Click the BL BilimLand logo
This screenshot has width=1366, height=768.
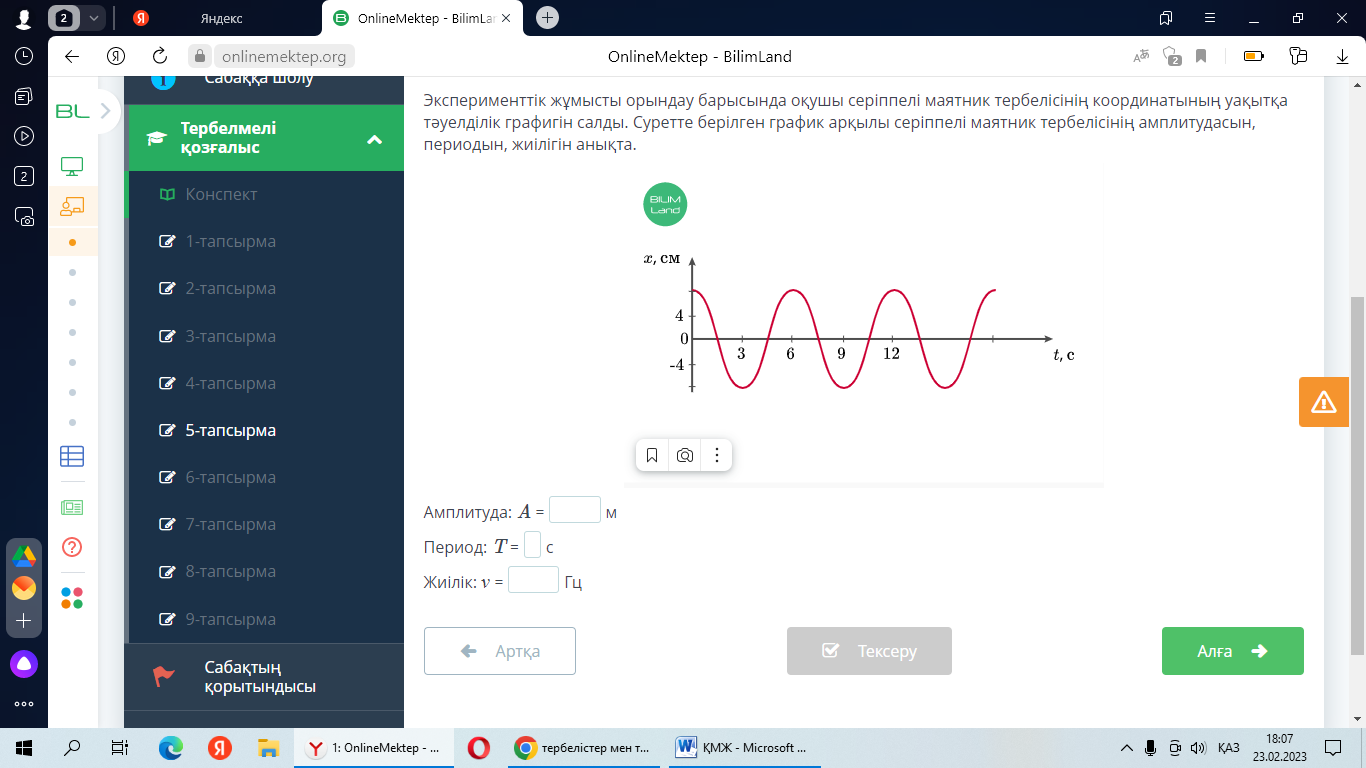coord(72,112)
